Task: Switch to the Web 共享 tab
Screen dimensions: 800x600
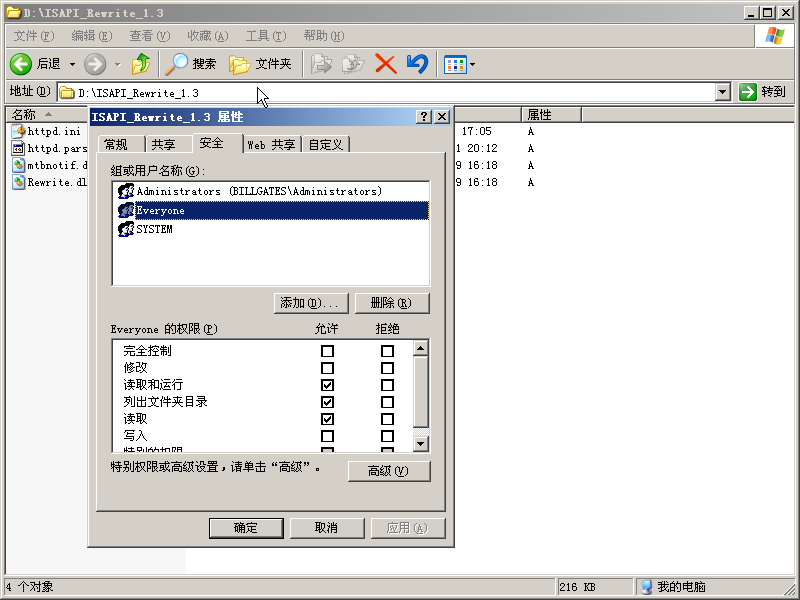Action: 272,145
